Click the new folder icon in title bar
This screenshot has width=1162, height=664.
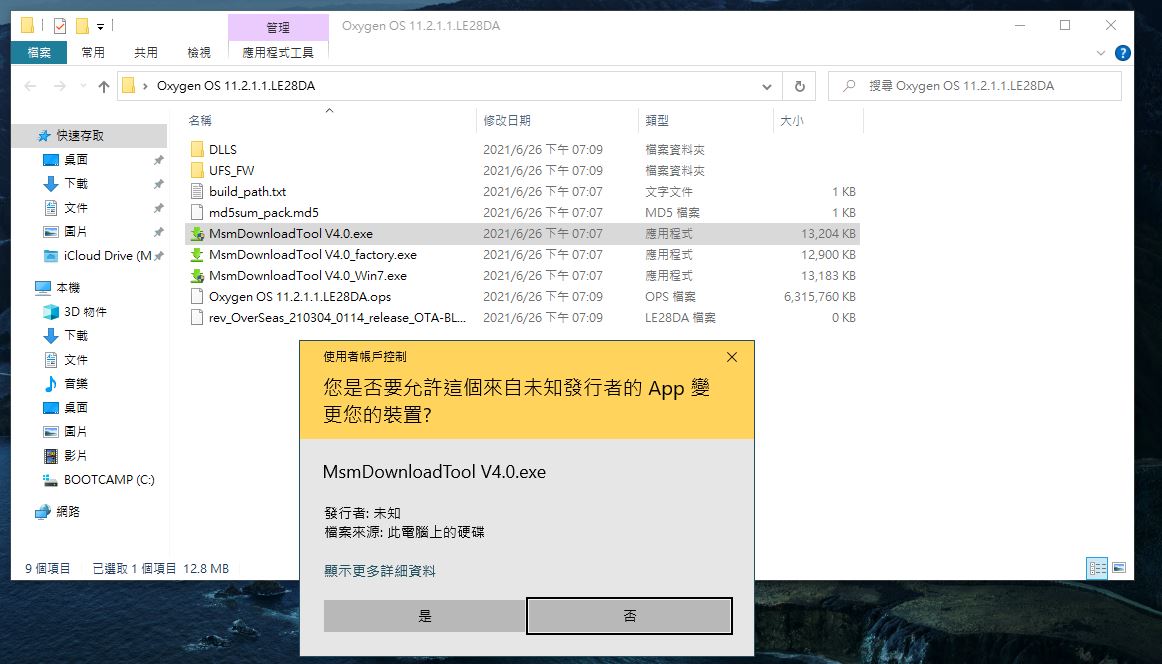[x=82, y=26]
